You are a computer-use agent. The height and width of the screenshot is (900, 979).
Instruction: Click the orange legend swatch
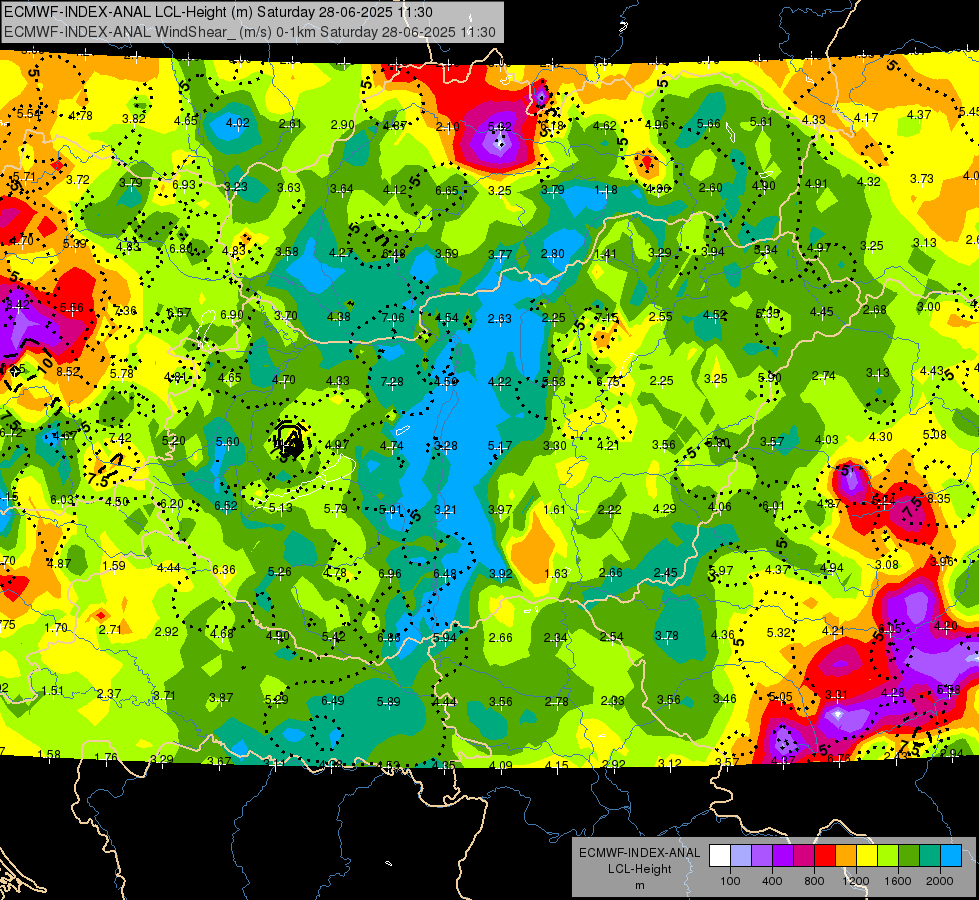[845, 856]
